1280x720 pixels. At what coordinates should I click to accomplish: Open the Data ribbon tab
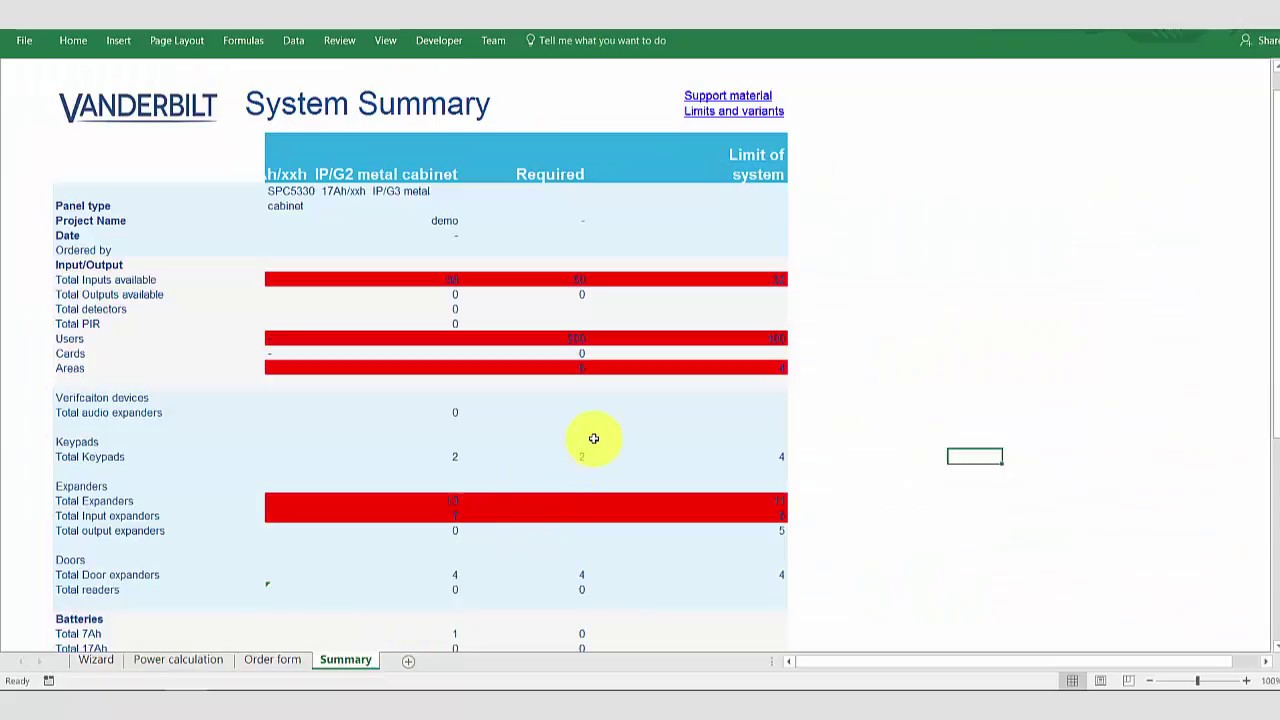click(x=293, y=41)
